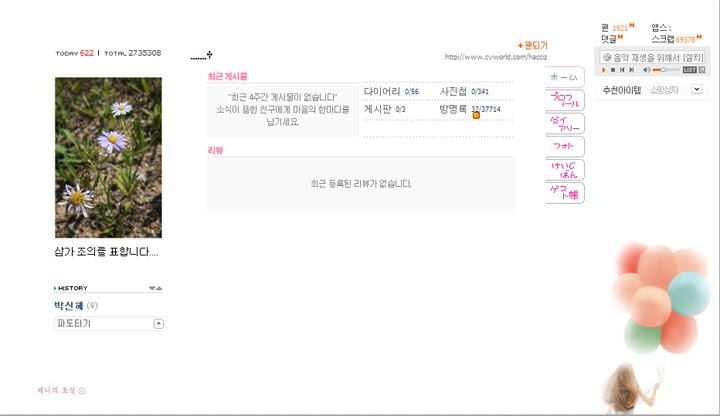Stop the music player
This screenshot has width=720, height=416.
(x=613, y=70)
